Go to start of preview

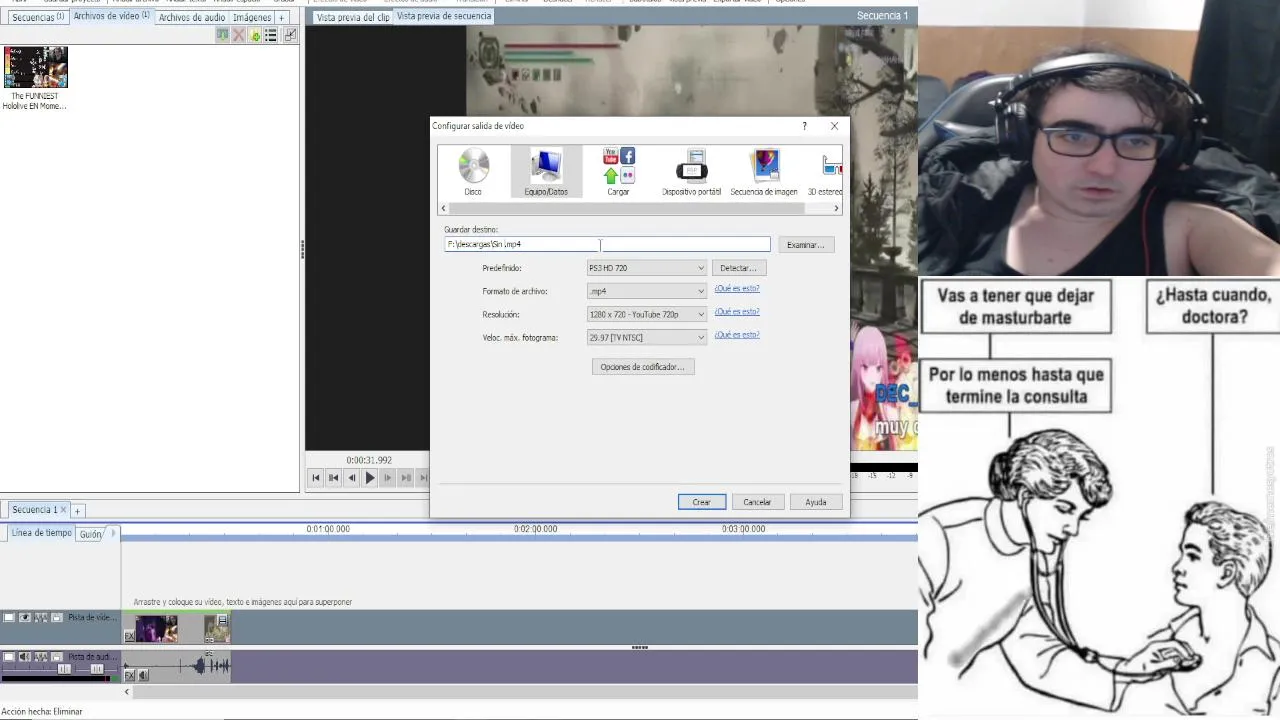316,478
